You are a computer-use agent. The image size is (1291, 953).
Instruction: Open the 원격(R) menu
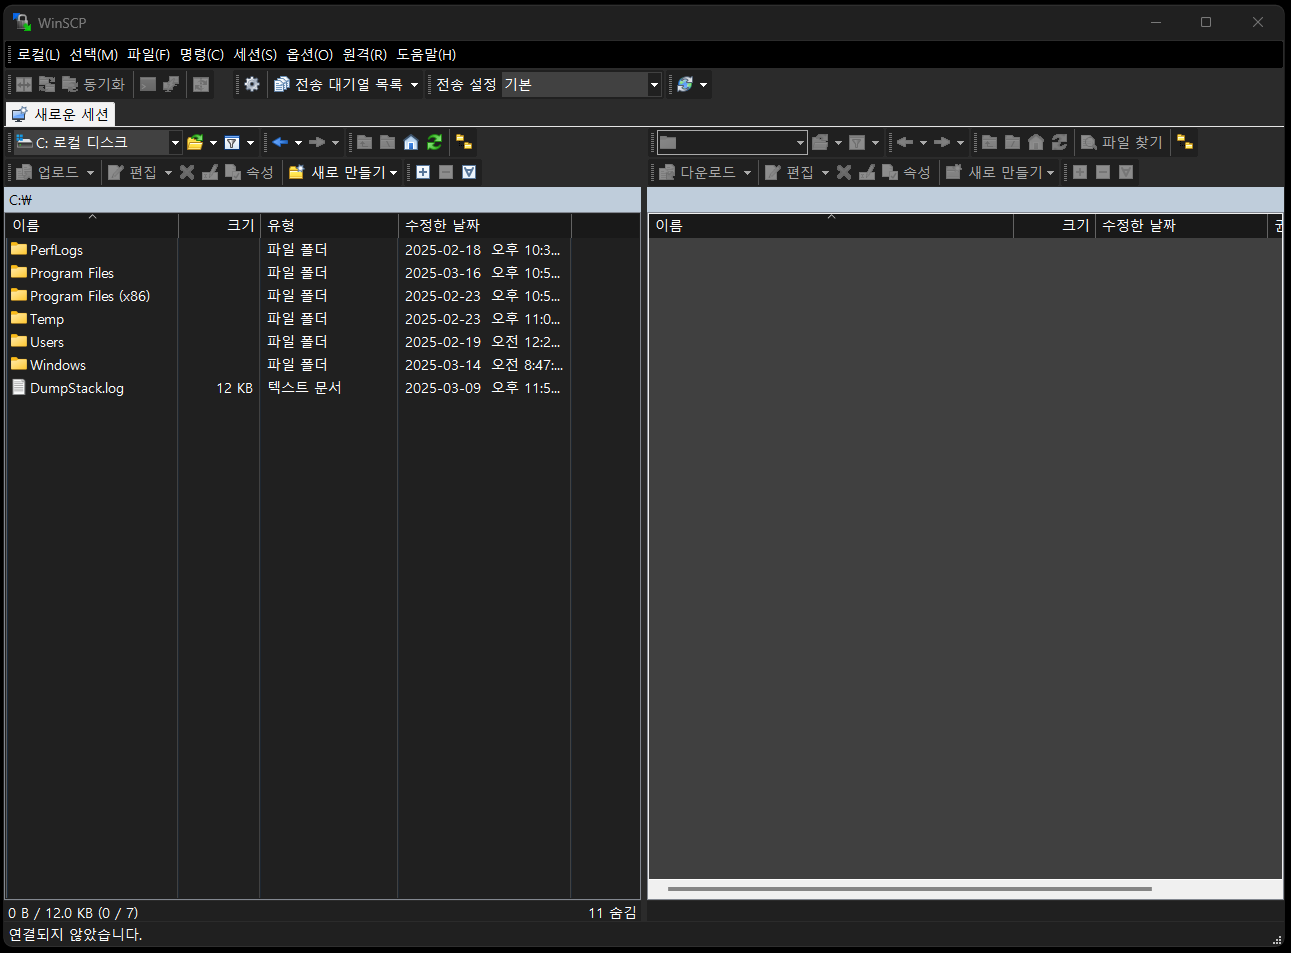[x=365, y=55]
